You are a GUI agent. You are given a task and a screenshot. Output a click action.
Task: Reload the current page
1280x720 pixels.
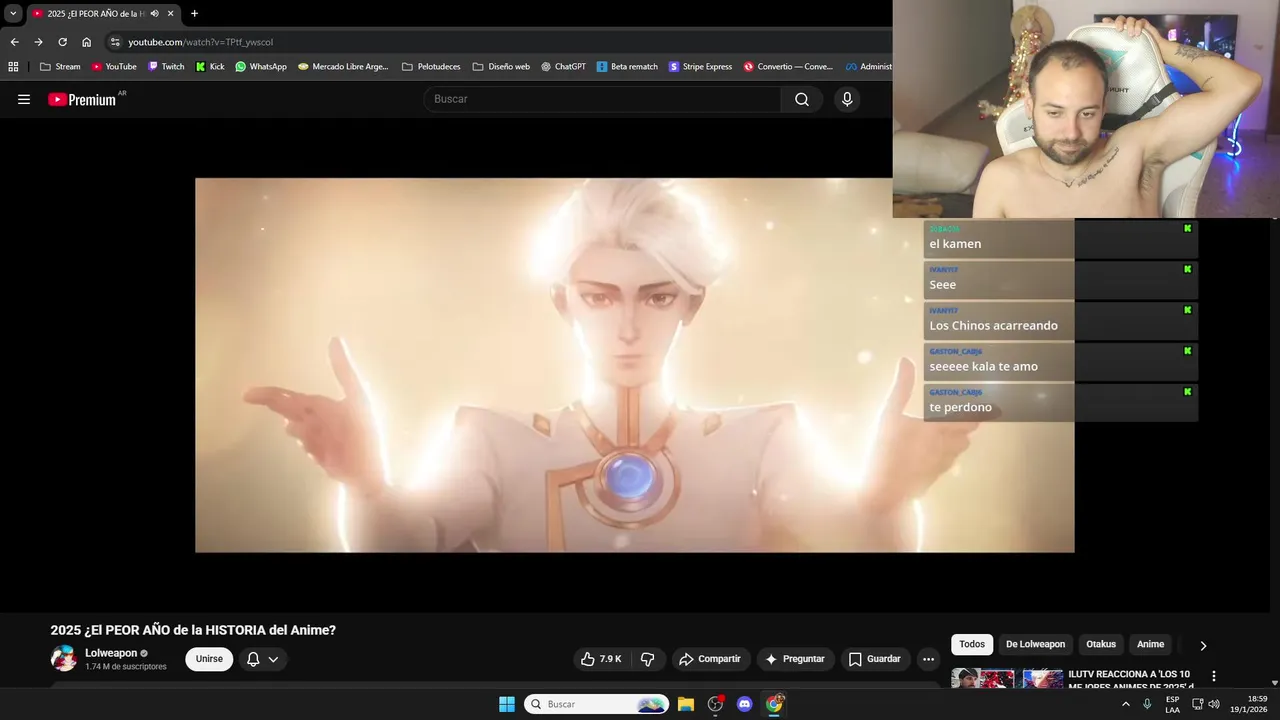62,42
